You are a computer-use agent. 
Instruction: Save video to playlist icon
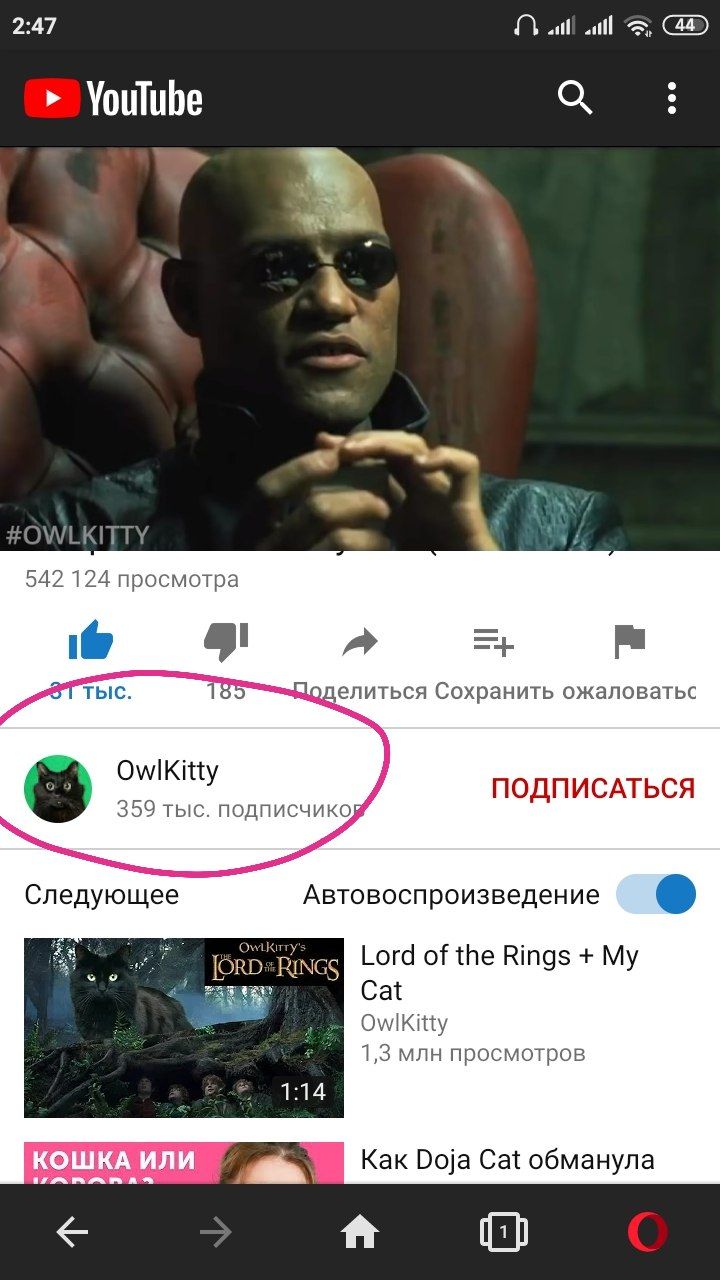(493, 642)
